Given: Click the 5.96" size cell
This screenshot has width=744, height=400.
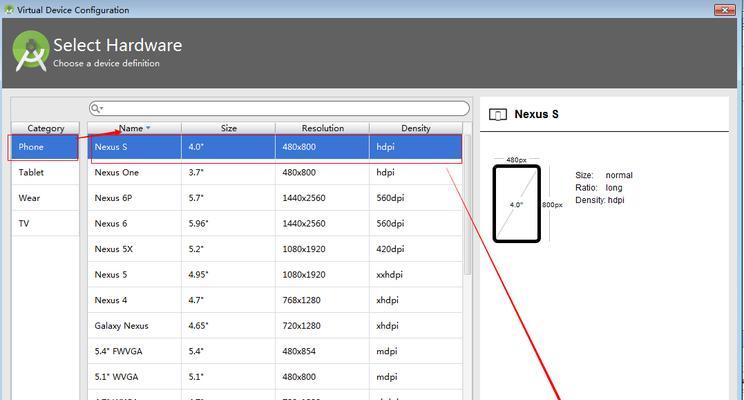Looking at the screenshot, I should pyautogui.click(x=228, y=223).
